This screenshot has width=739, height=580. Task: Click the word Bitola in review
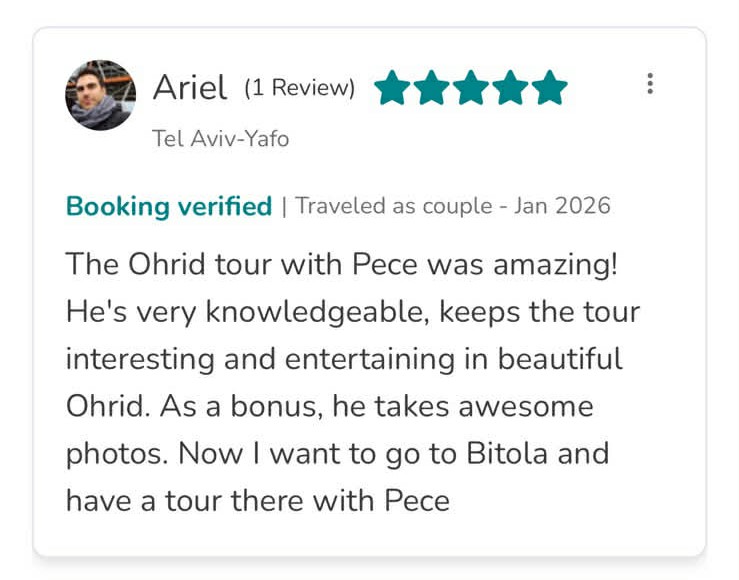click(x=507, y=453)
